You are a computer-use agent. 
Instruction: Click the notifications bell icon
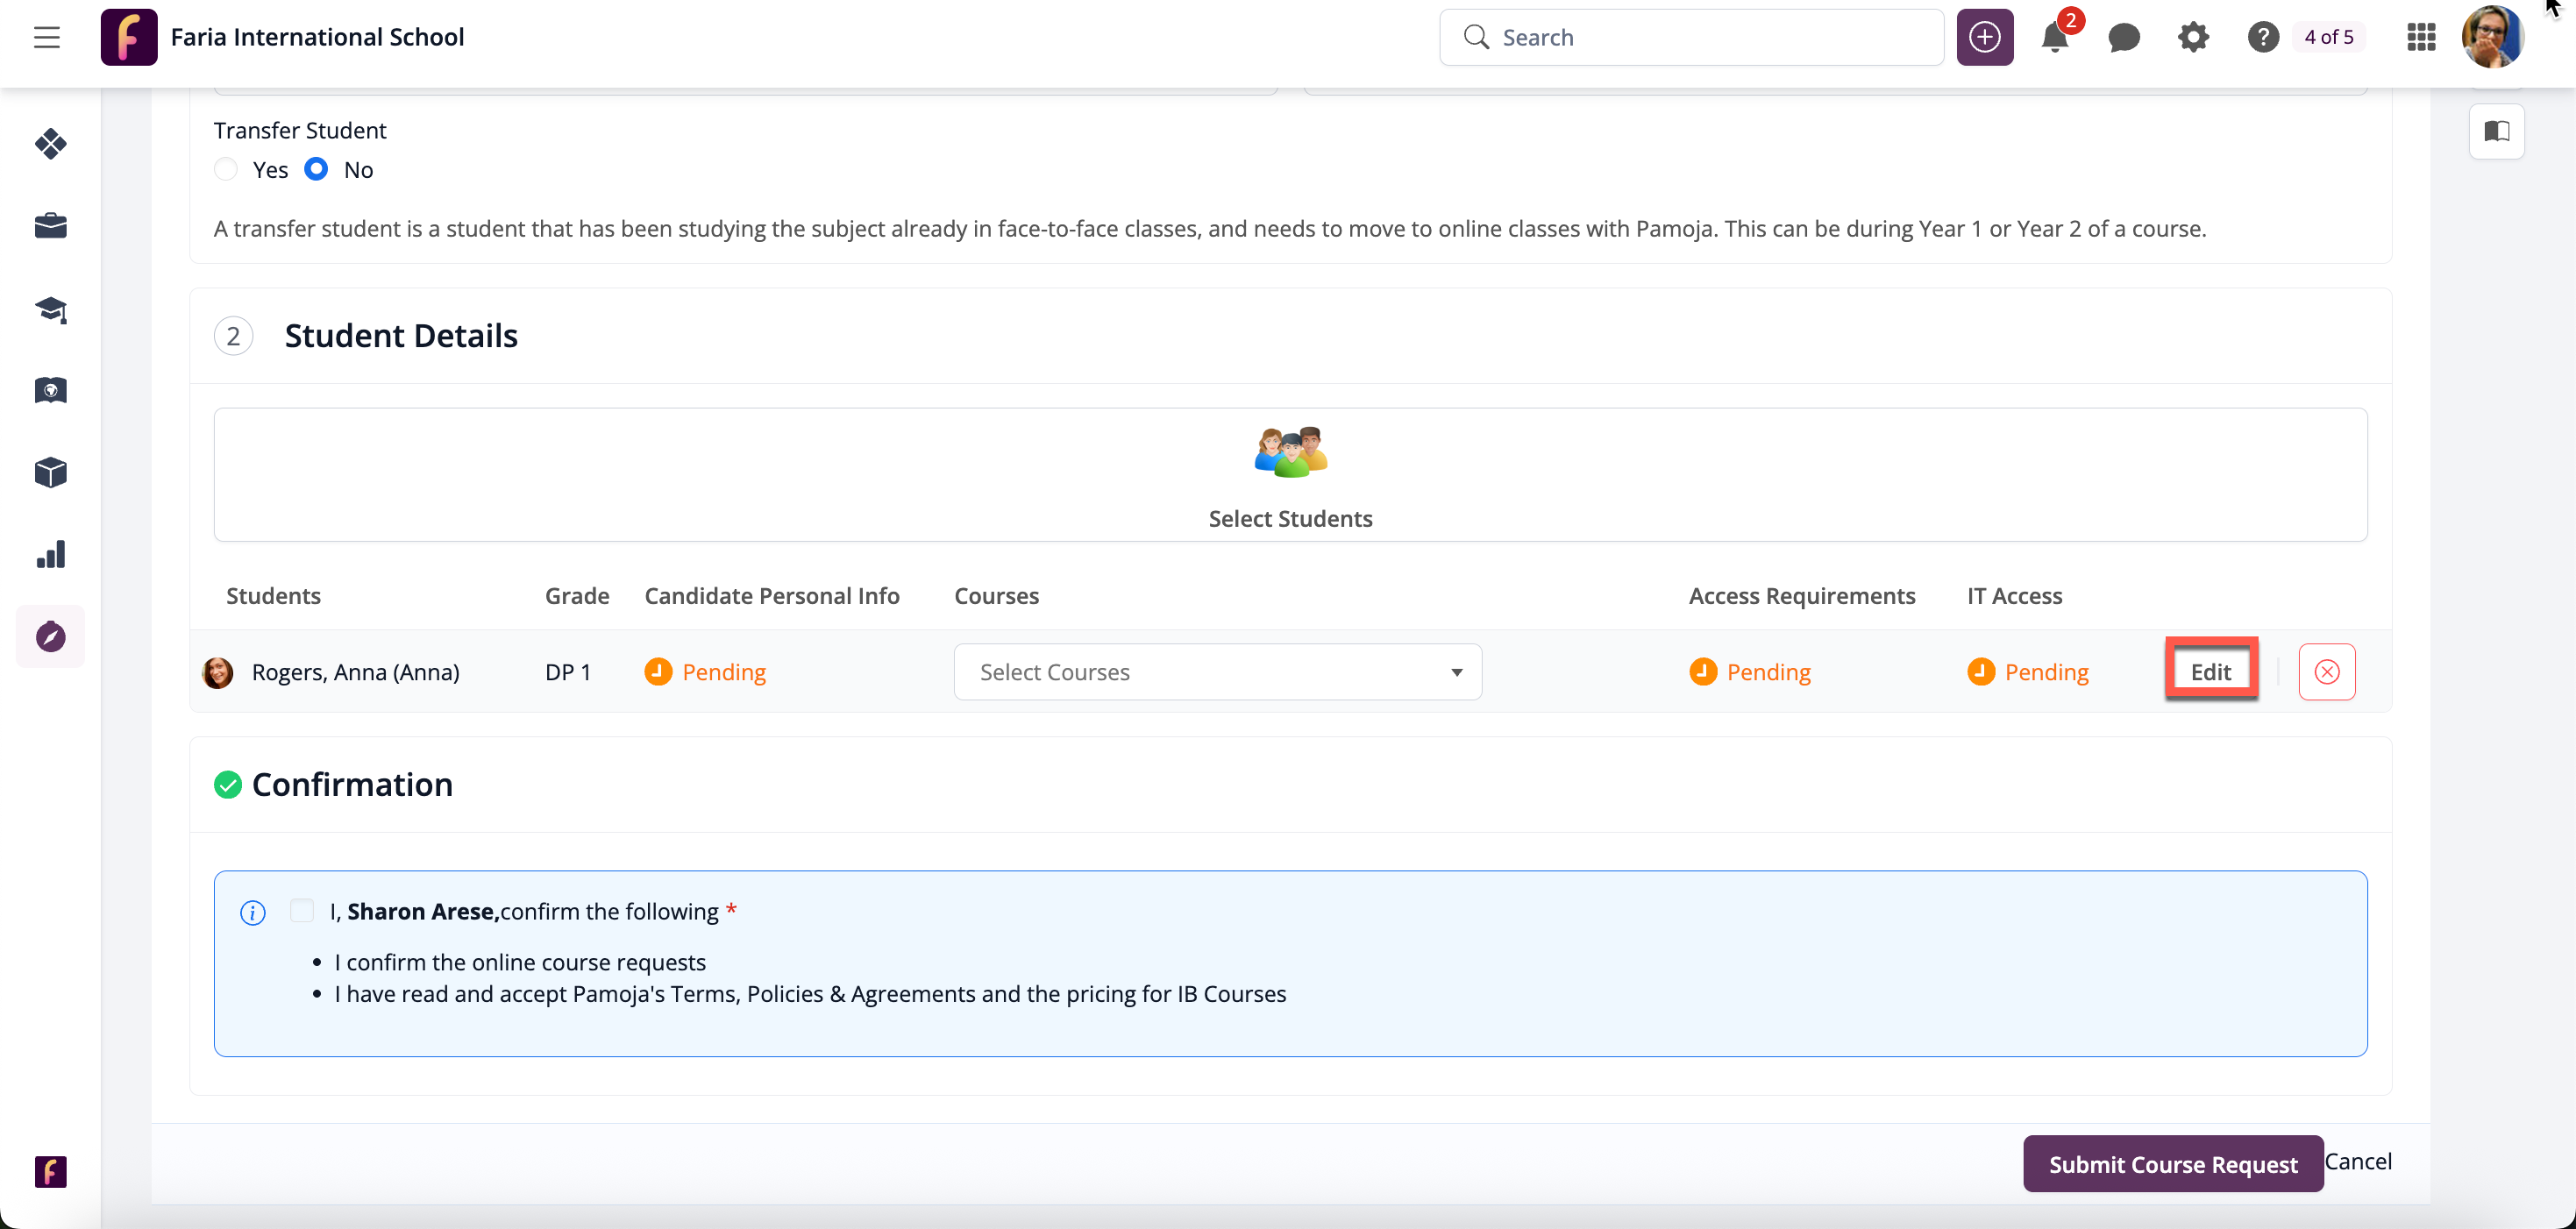tap(2054, 38)
